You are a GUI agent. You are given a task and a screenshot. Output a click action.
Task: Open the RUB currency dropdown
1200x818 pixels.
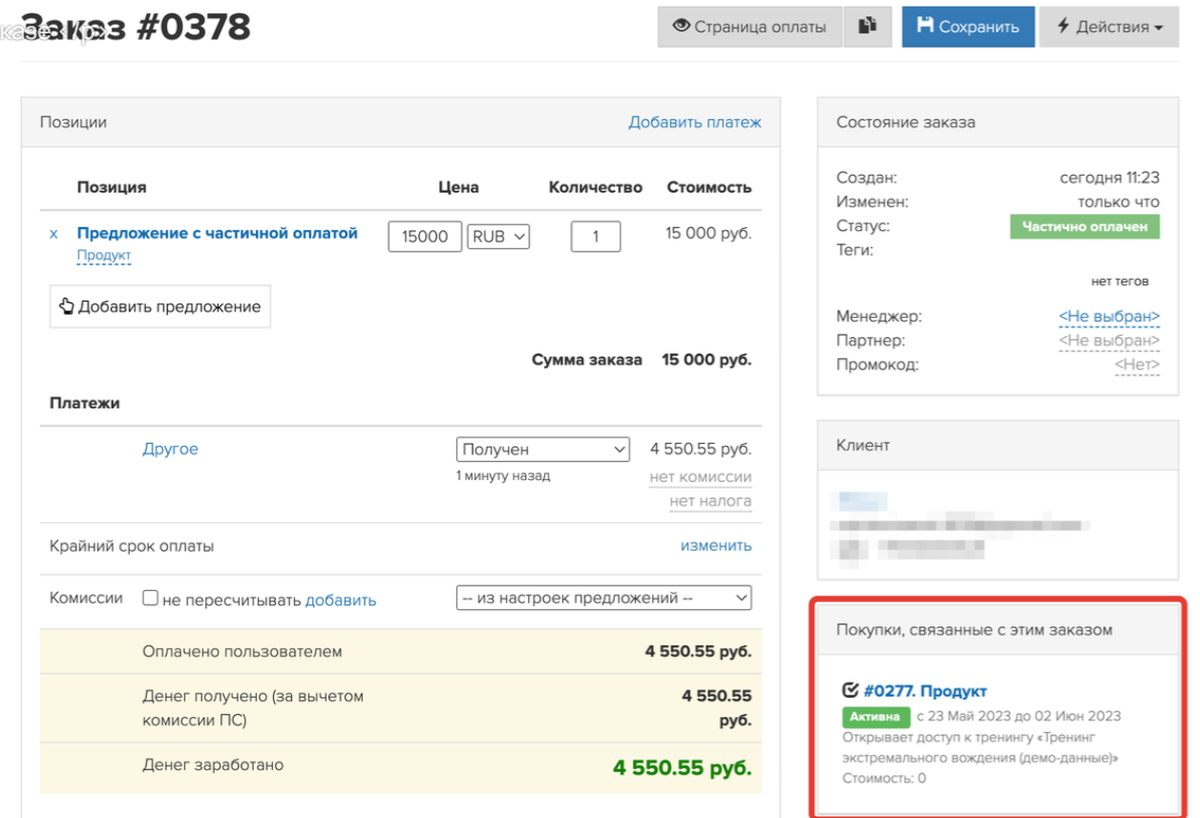pos(498,237)
